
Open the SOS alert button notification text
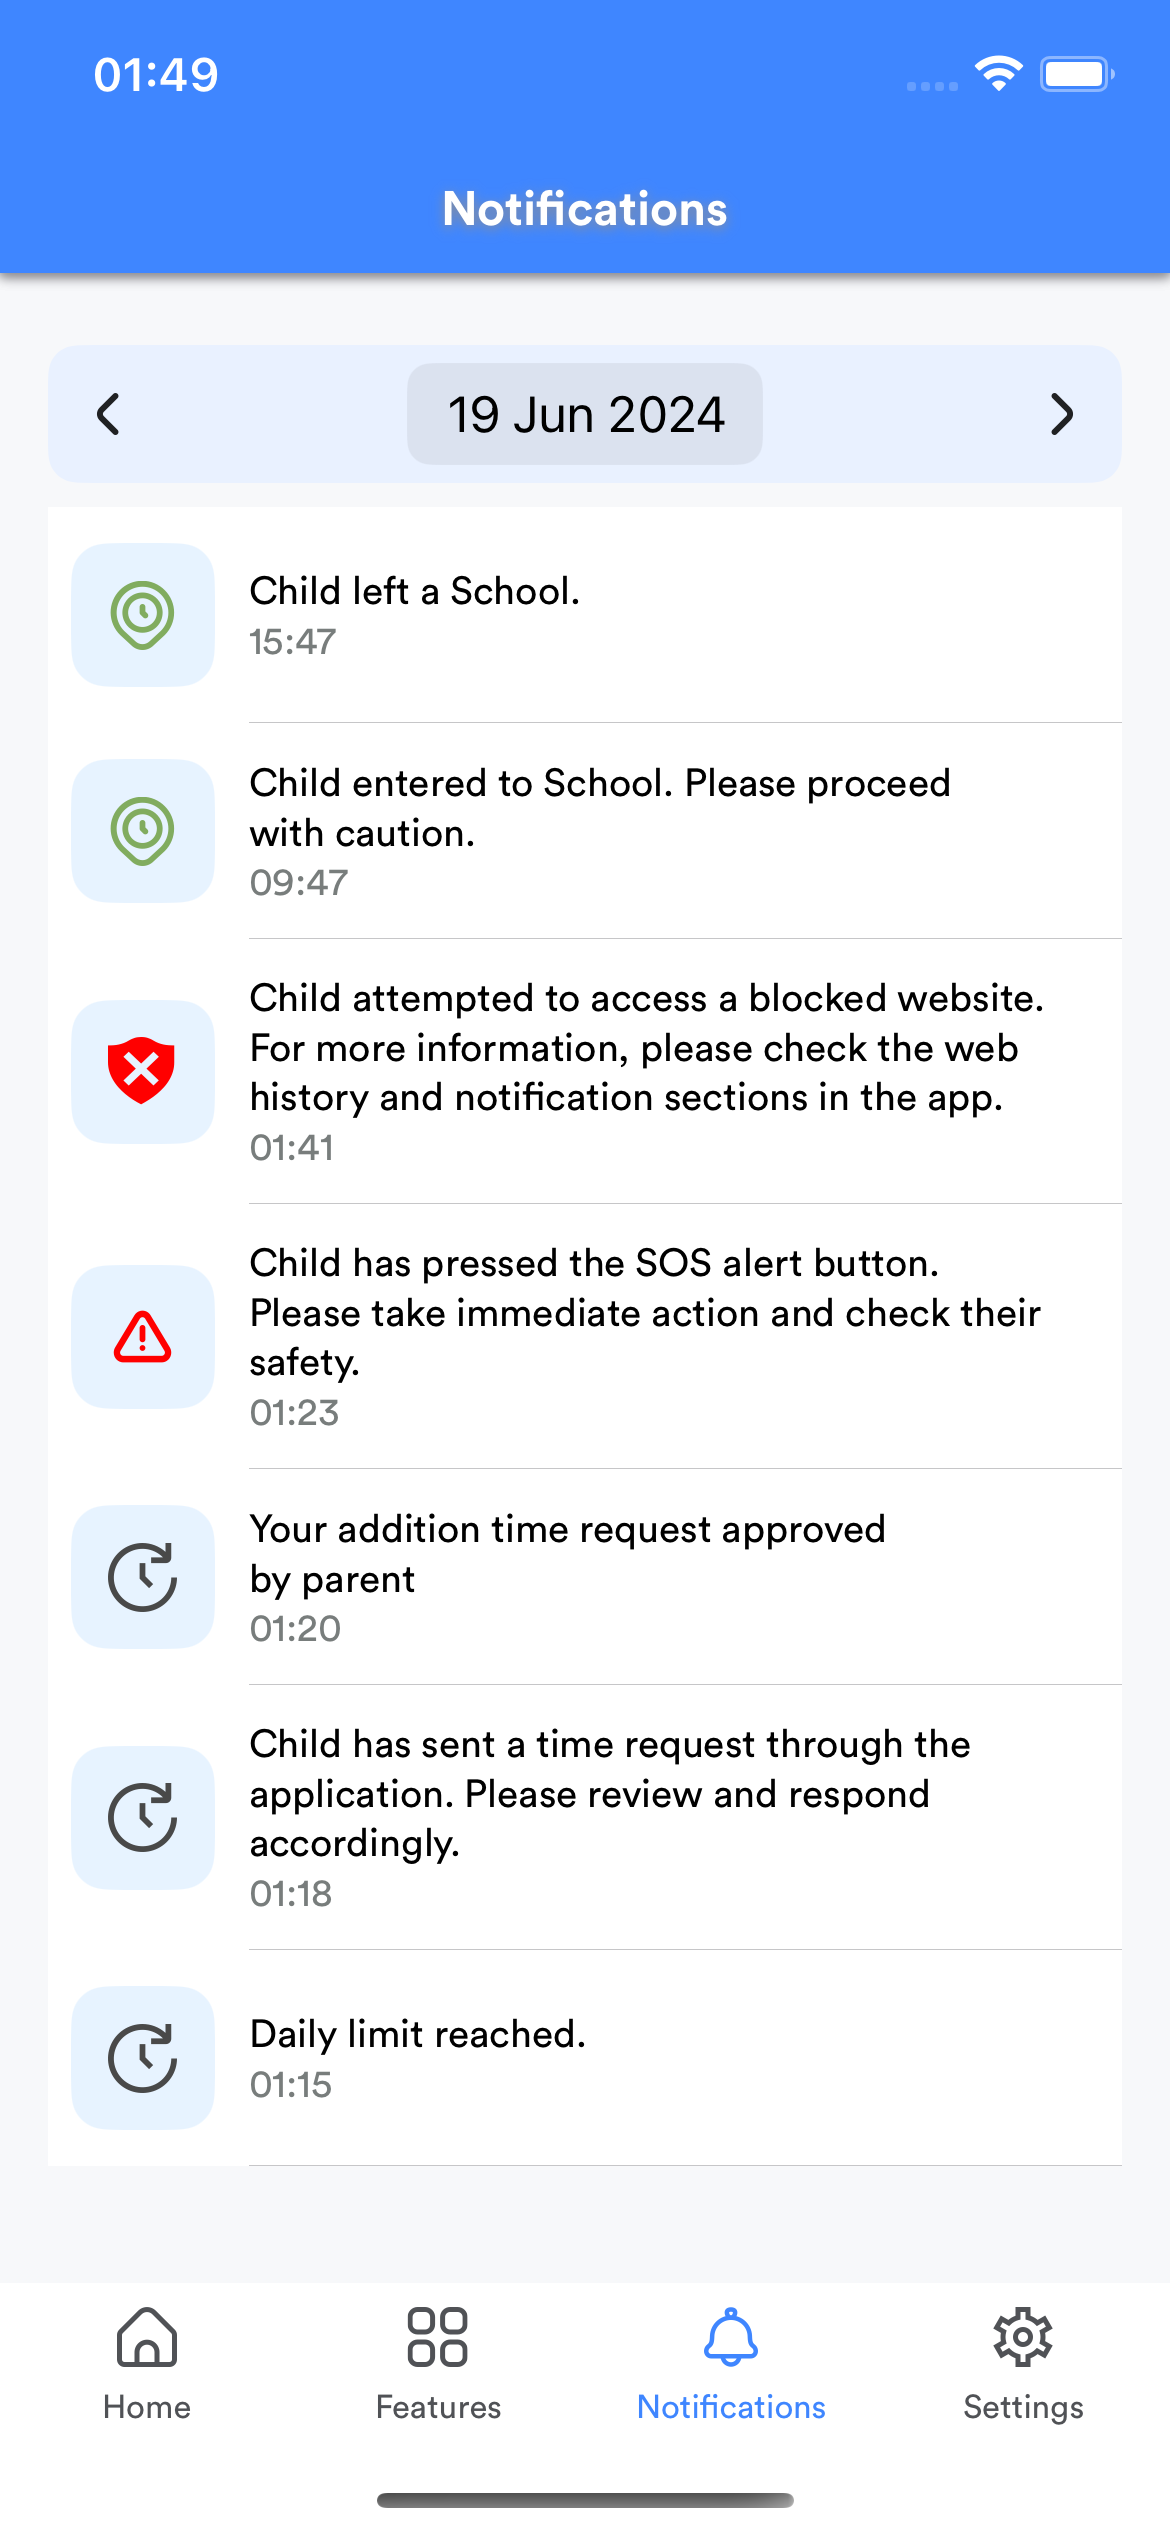tap(645, 1312)
